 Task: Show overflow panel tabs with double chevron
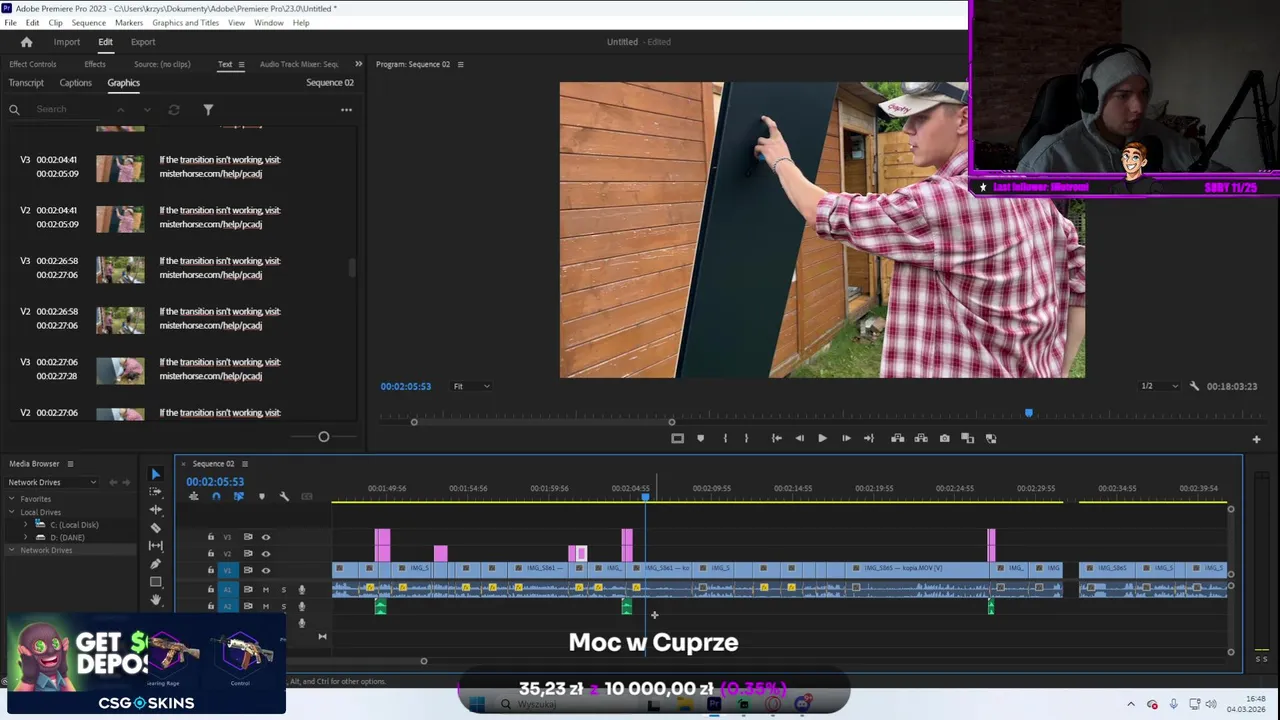[x=358, y=64]
